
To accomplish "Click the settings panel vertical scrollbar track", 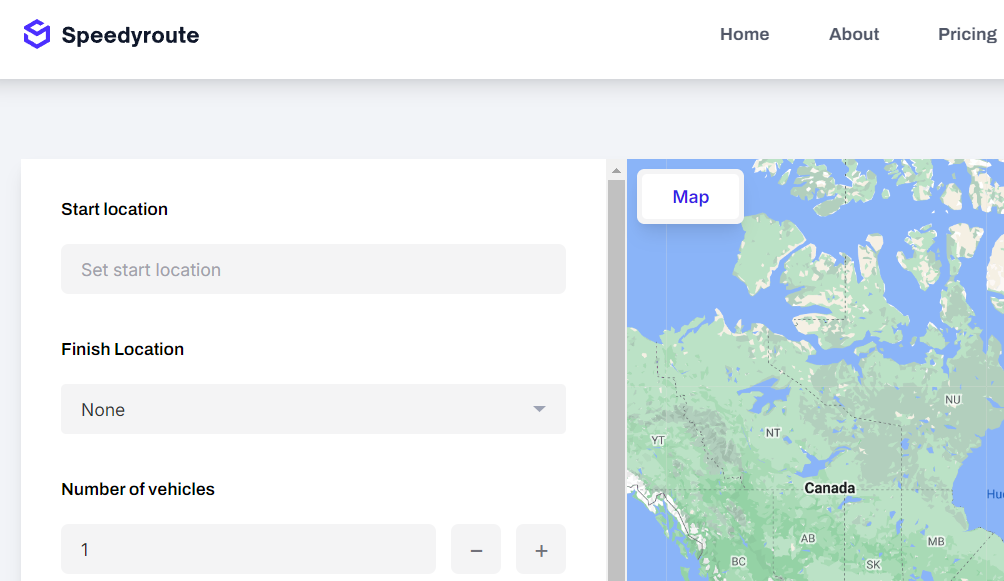I will point(616,380).
